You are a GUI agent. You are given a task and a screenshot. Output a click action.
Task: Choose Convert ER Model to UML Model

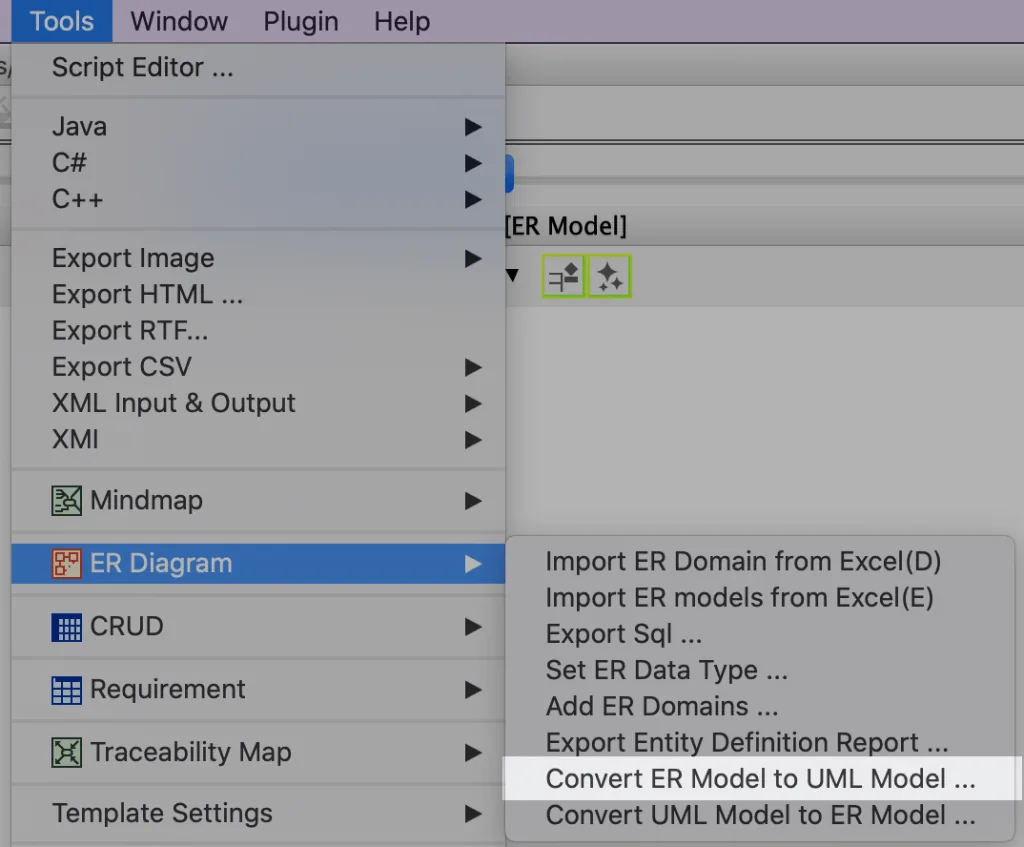pos(760,779)
